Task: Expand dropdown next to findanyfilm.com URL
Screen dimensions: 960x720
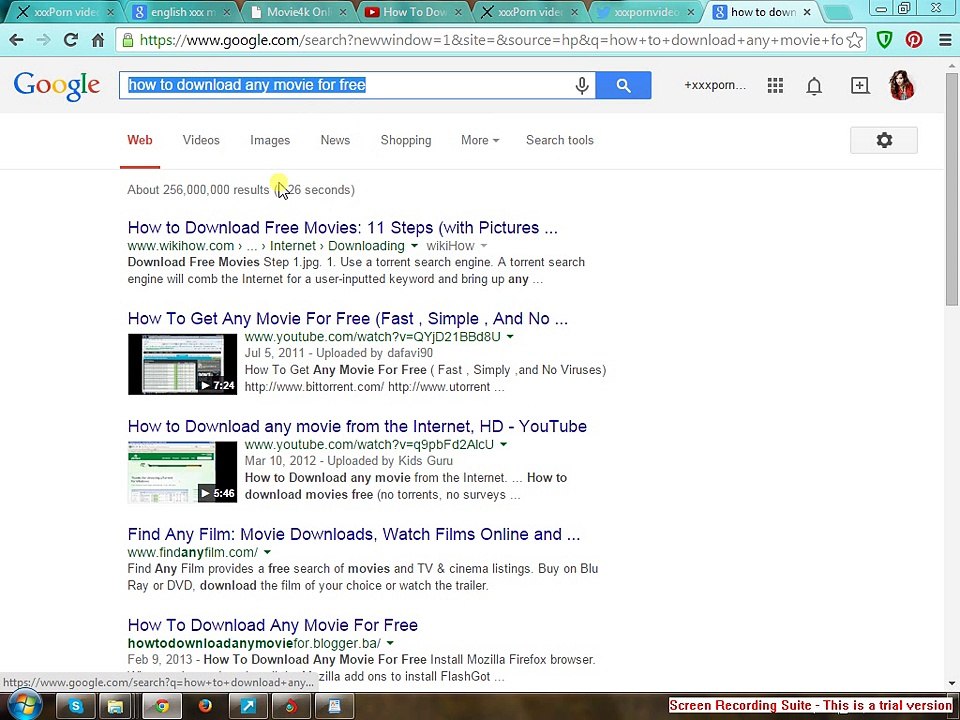Action: [x=267, y=552]
